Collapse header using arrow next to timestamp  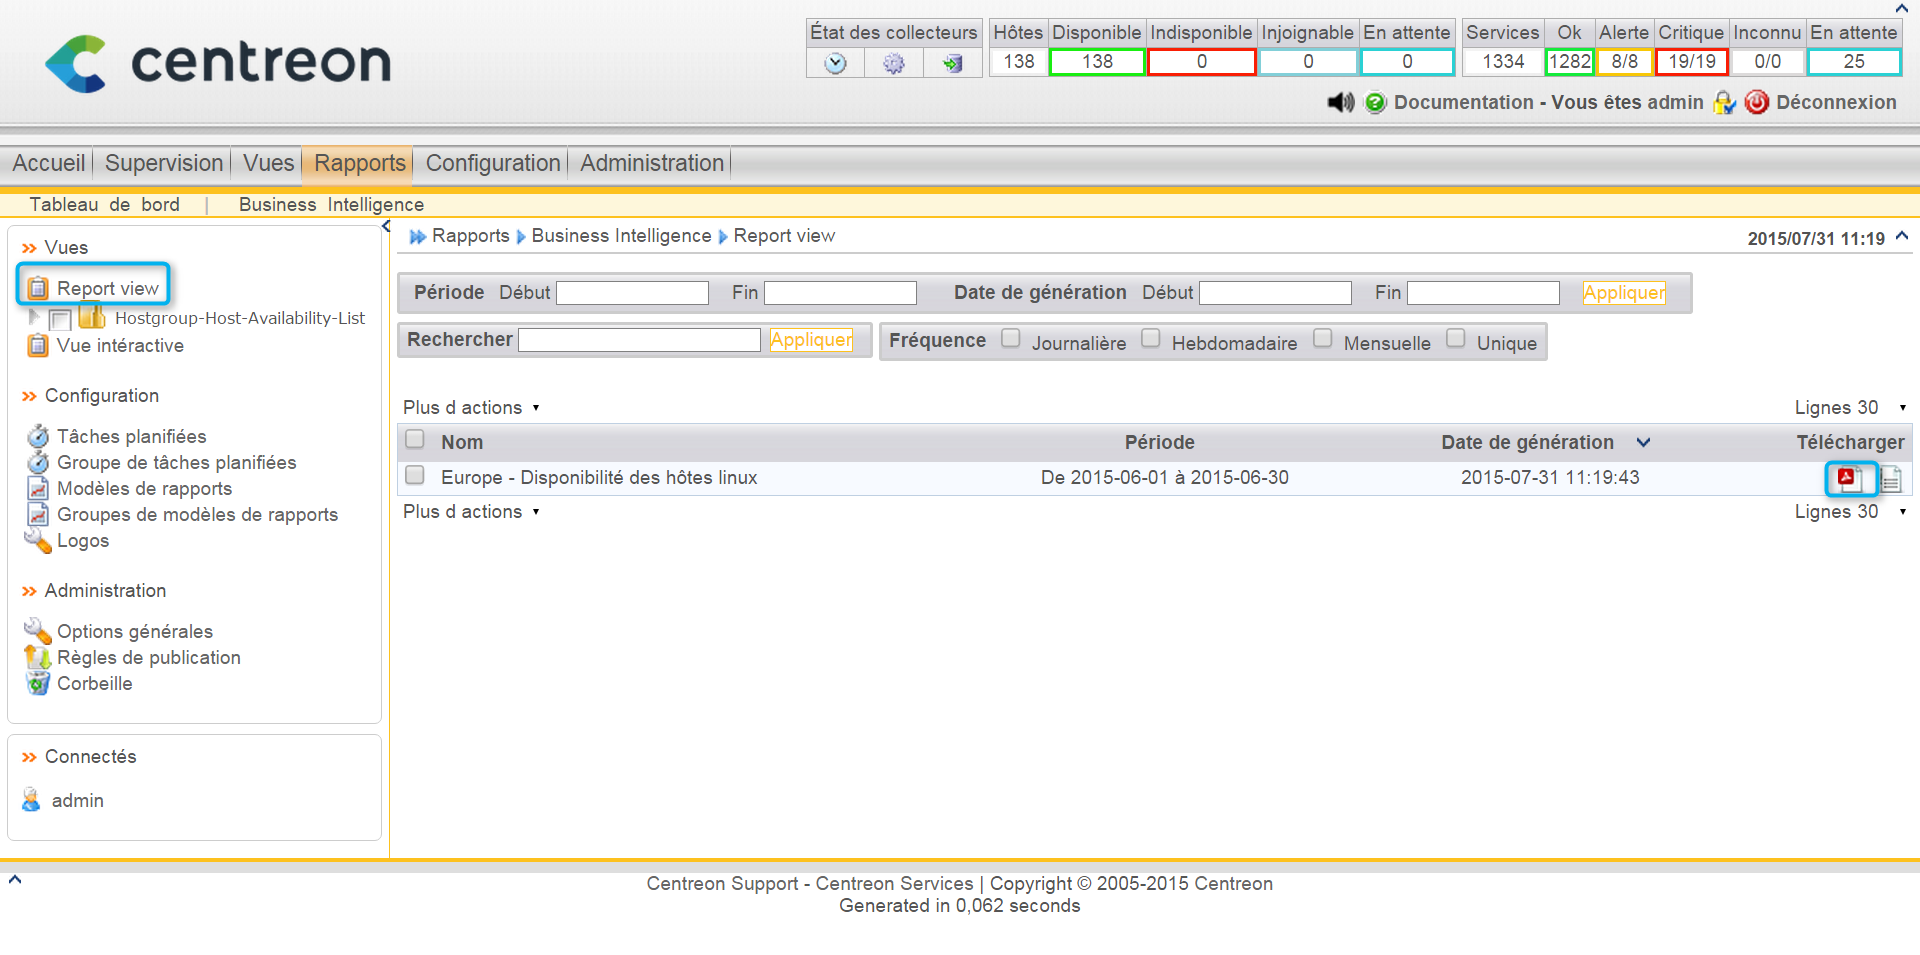pos(1902,236)
